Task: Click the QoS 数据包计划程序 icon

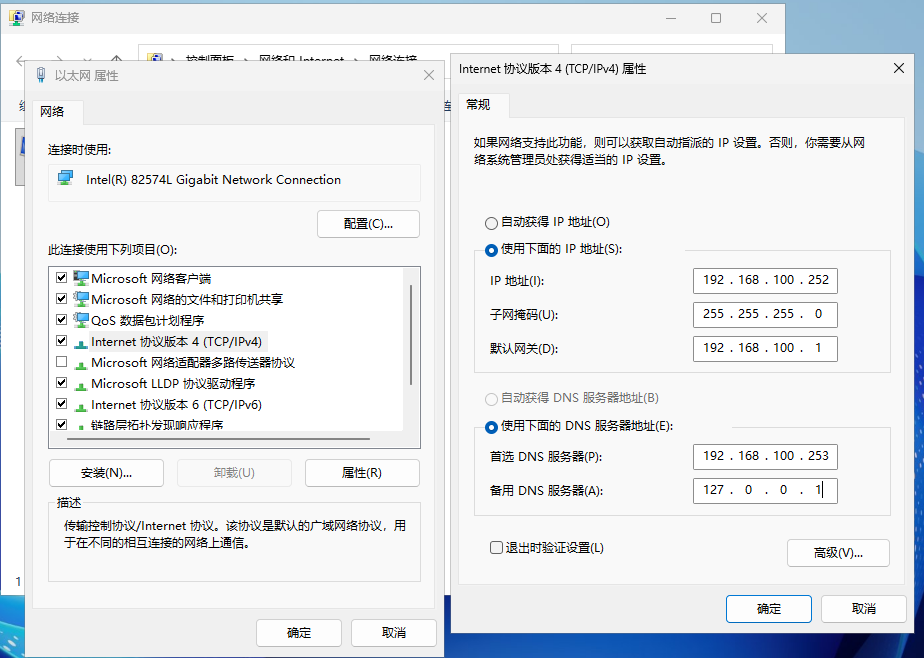Action: pyautogui.click(x=81, y=320)
